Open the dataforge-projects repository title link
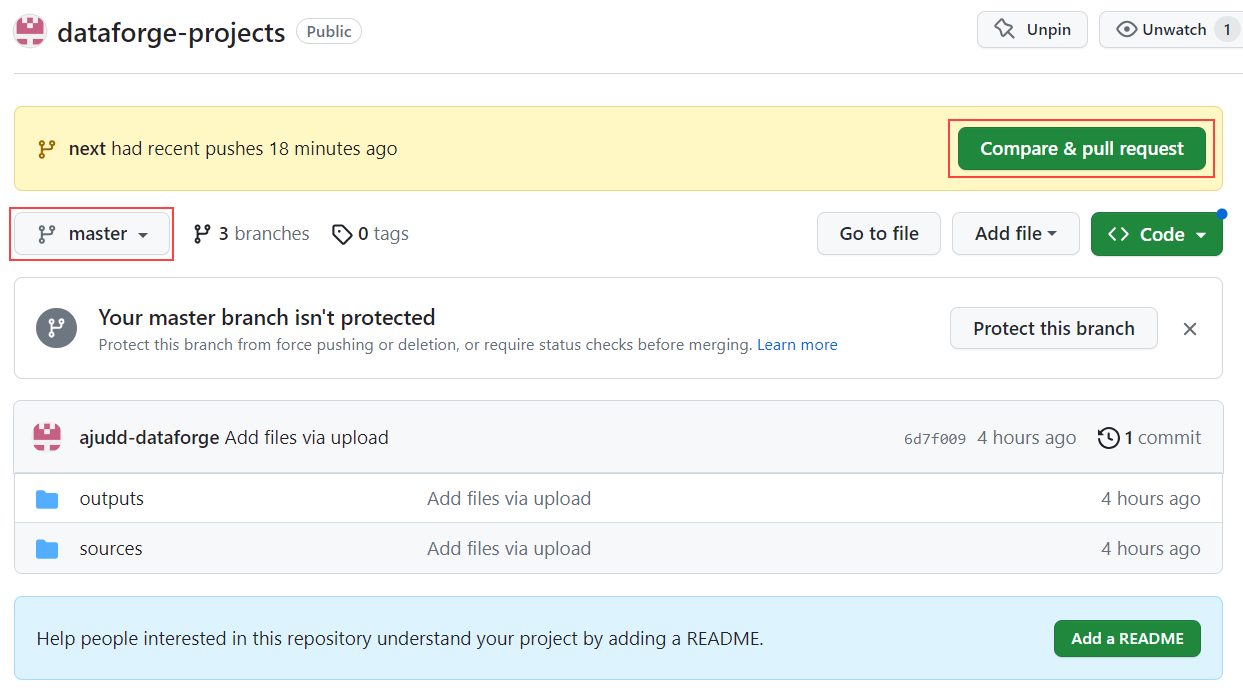1243x691 pixels. pos(171,32)
